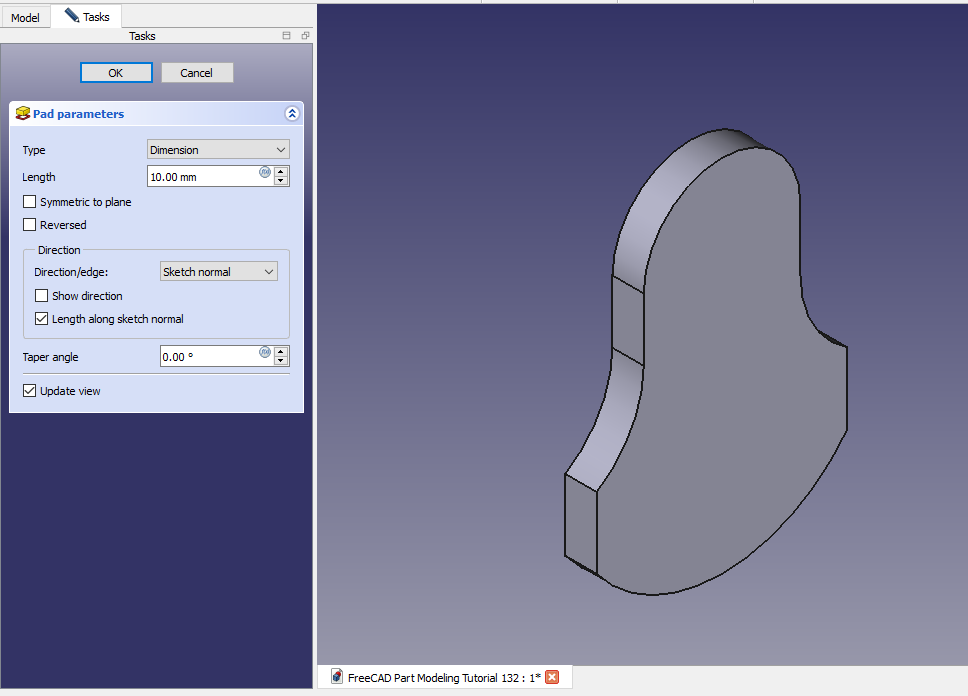Click the FreeCAD file icon on document tab
The image size is (968, 696).
(337, 678)
